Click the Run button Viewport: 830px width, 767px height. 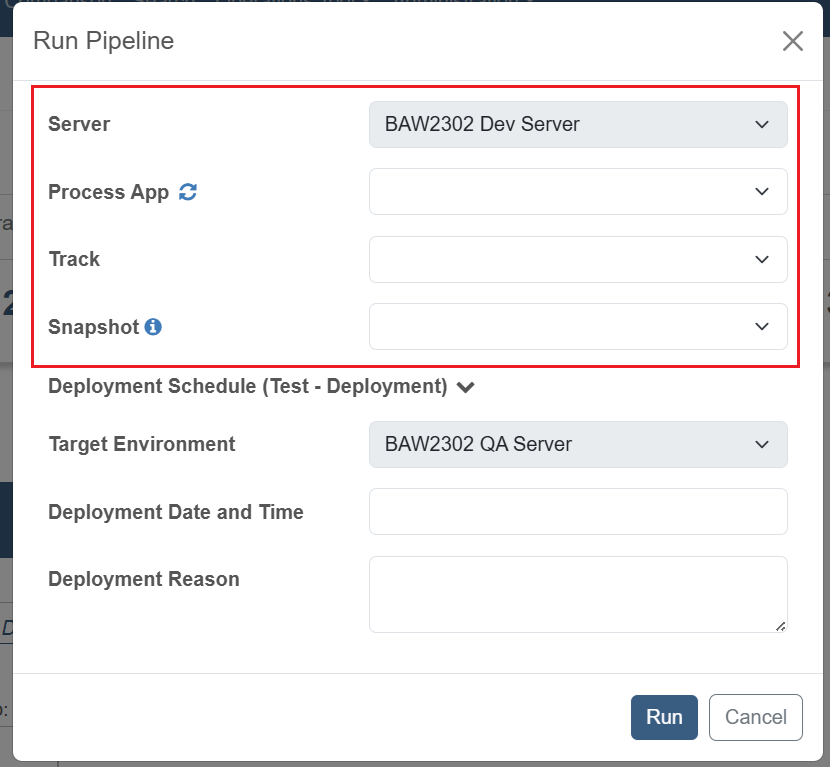(x=664, y=717)
